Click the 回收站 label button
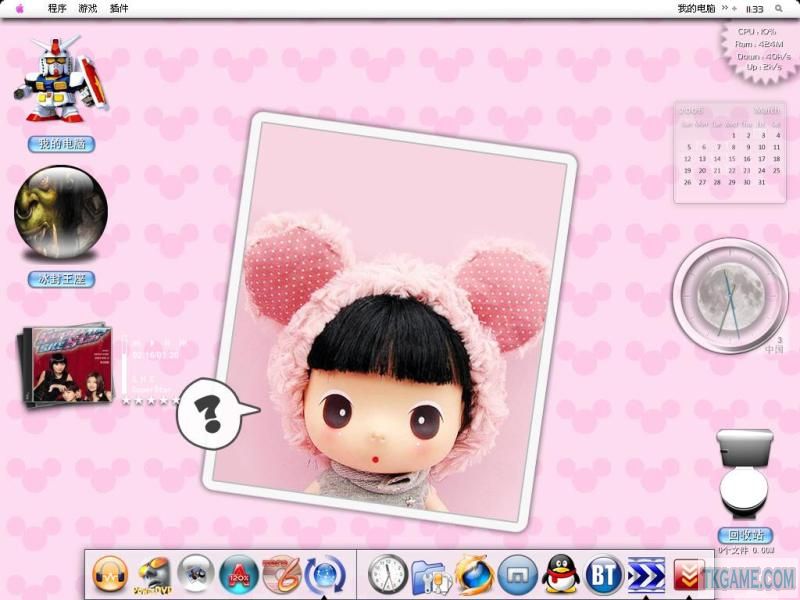The image size is (800, 600). 745,535
